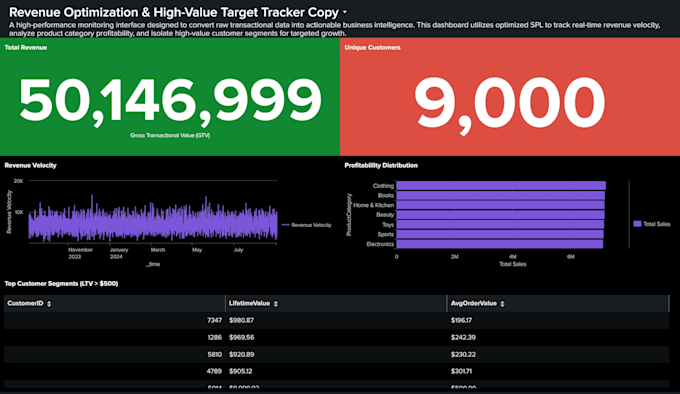Click CustomerID cell 4789
The image size is (680, 394).
point(214,371)
